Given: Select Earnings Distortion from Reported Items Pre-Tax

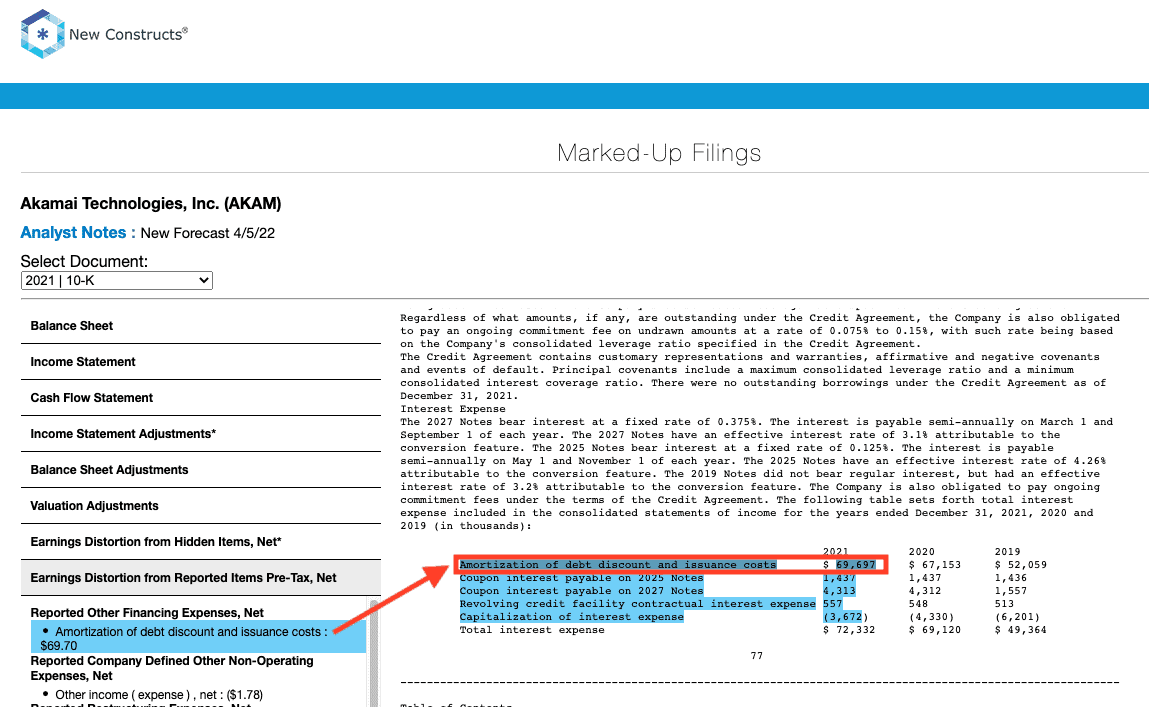Looking at the screenshot, I should click(201, 578).
